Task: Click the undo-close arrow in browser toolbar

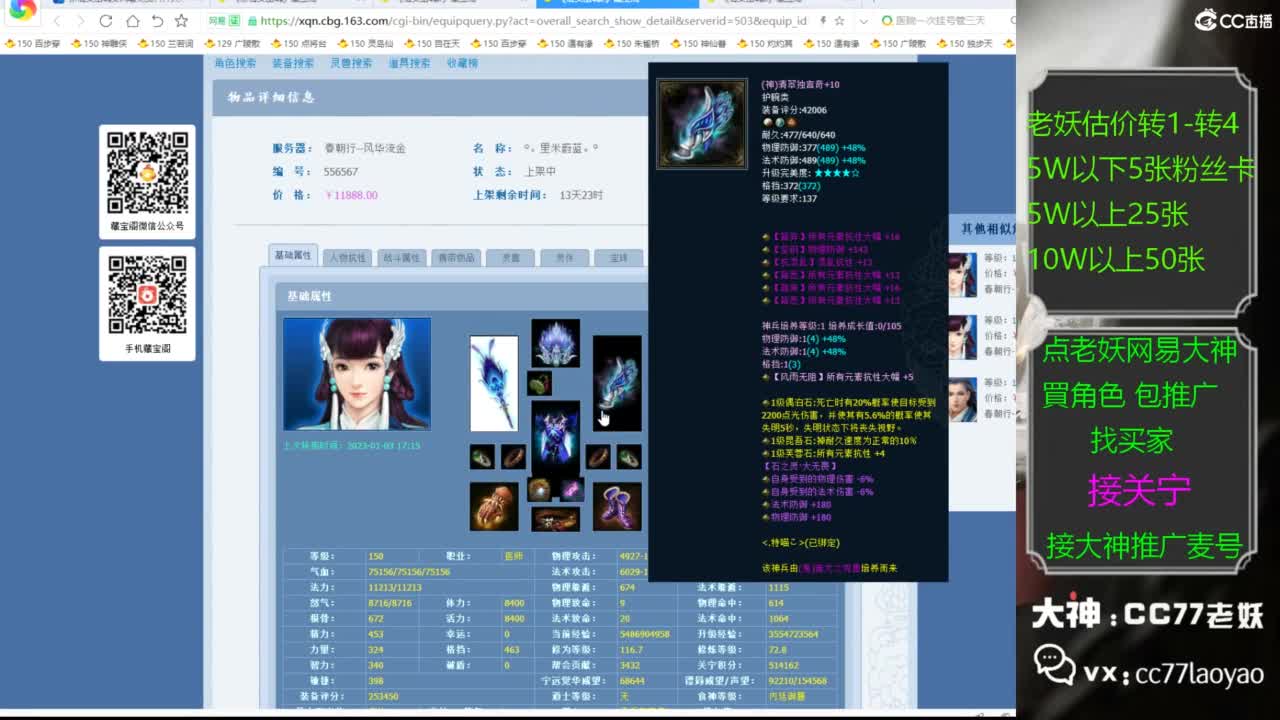Action: pyautogui.click(x=157, y=21)
